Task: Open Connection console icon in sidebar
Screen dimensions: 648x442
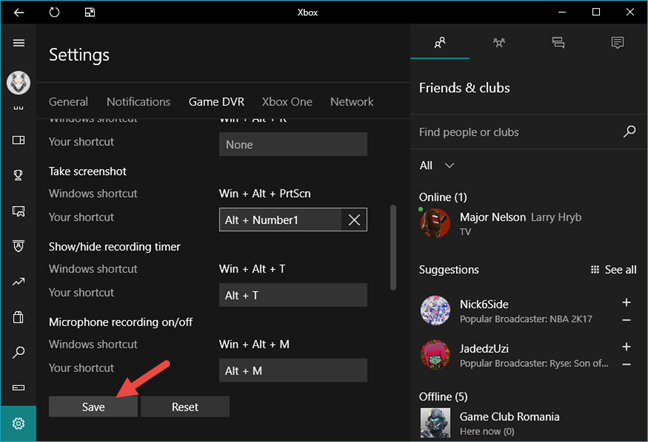Action: pyautogui.click(x=19, y=387)
